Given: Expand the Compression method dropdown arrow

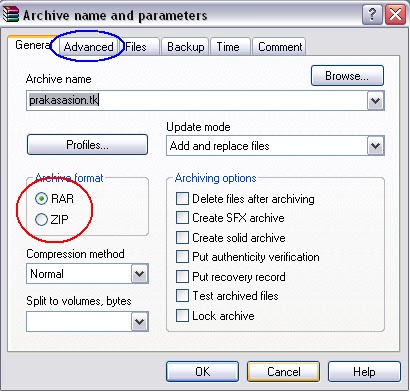Looking at the screenshot, I should [x=139, y=274].
